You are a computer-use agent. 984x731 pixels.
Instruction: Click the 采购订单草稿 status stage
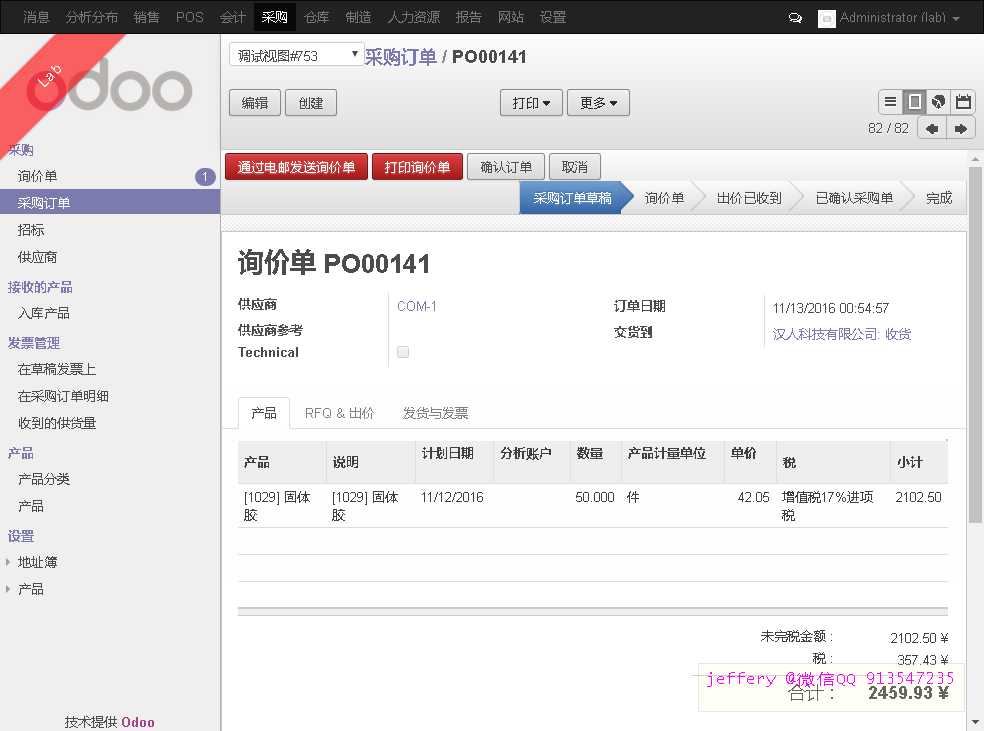pos(572,198)
